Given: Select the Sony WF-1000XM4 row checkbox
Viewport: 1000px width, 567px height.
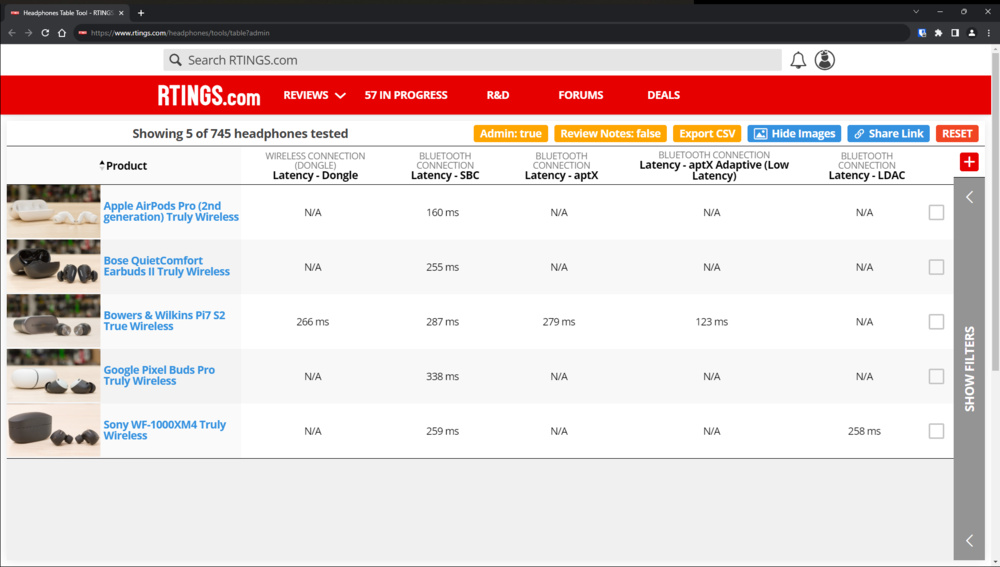Looking at the screenshot, I should pos(936,431).
